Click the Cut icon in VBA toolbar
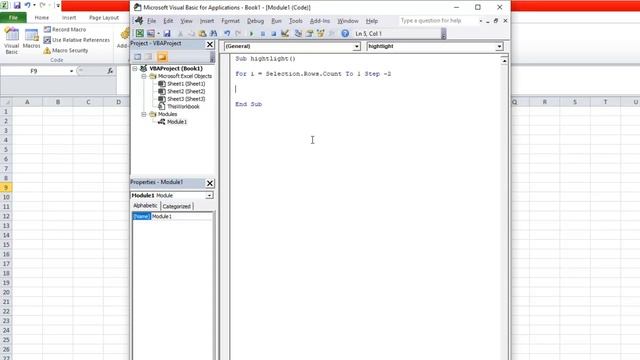This screenshot has width=640, height=360. 180,34
